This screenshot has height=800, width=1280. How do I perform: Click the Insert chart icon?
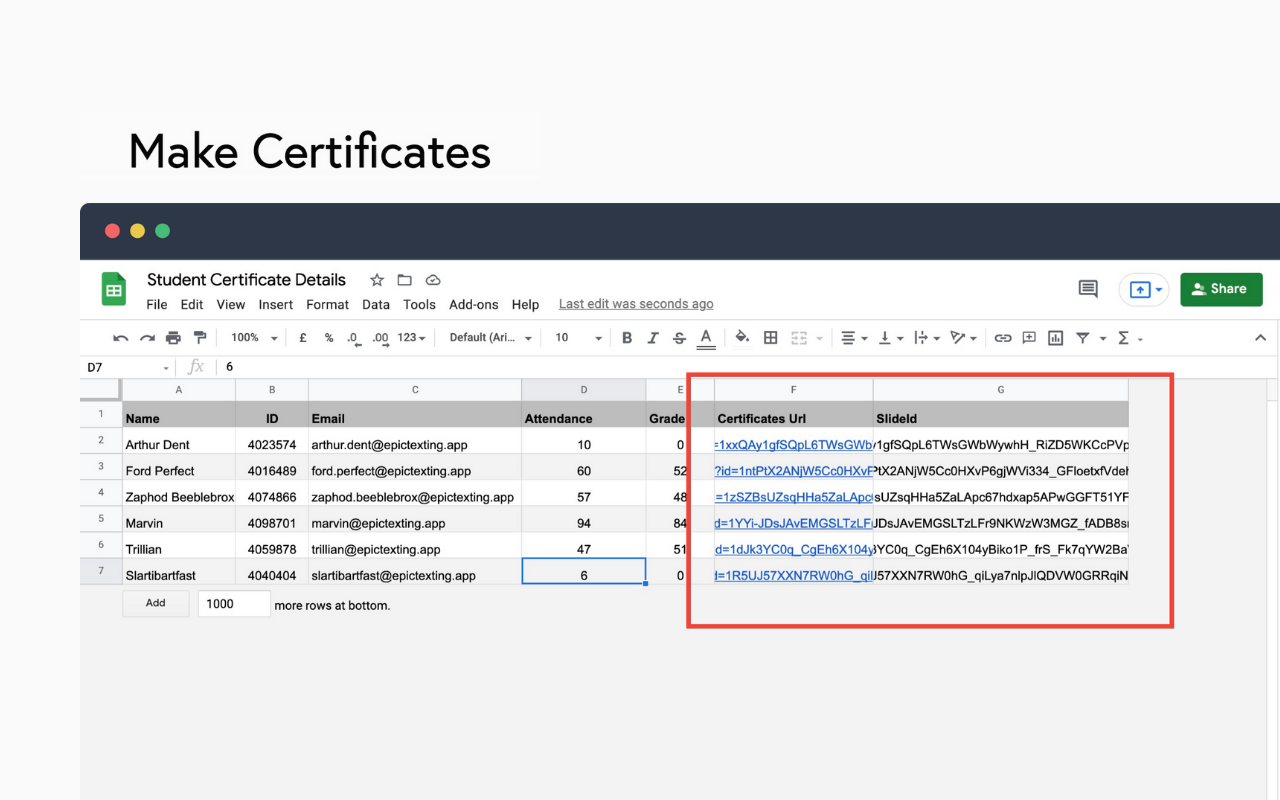(x=1055, y=338)
